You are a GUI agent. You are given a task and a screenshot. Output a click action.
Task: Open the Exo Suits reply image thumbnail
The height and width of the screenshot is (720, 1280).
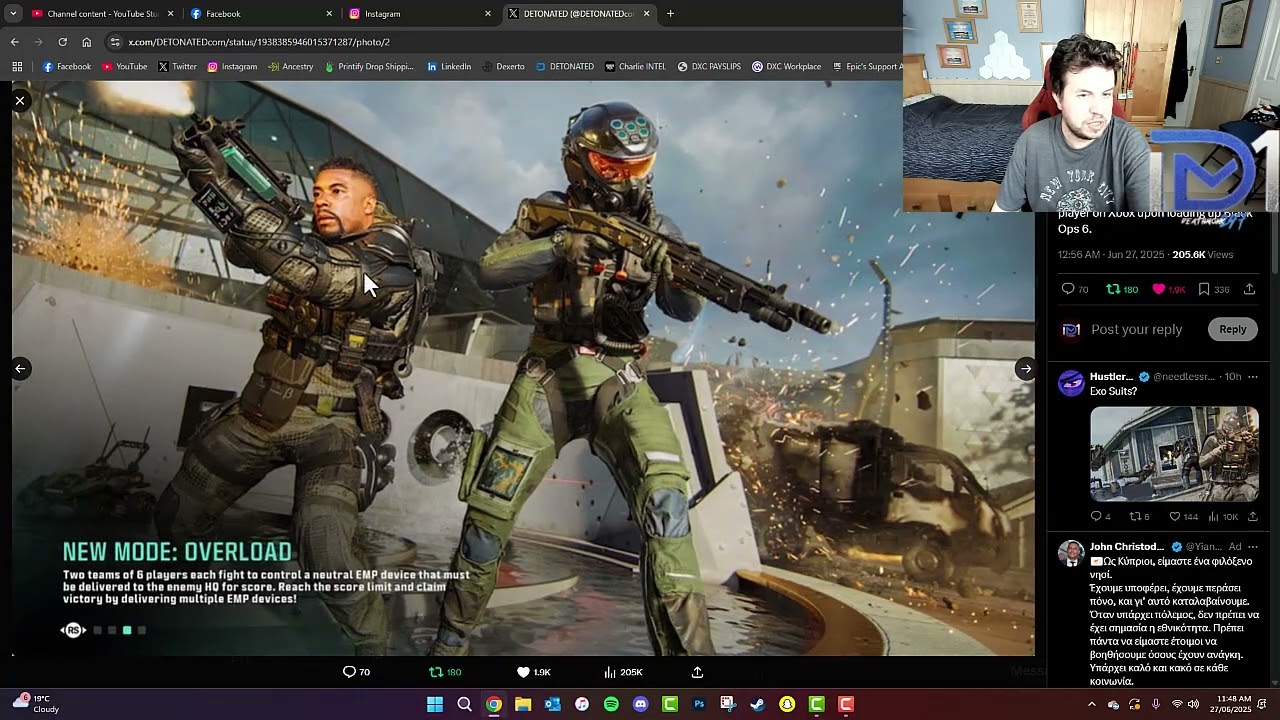click(1174, 453)
